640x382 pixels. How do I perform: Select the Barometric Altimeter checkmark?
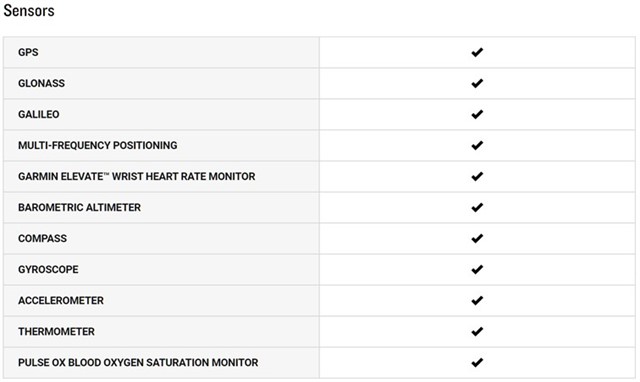tap(477, 207)
